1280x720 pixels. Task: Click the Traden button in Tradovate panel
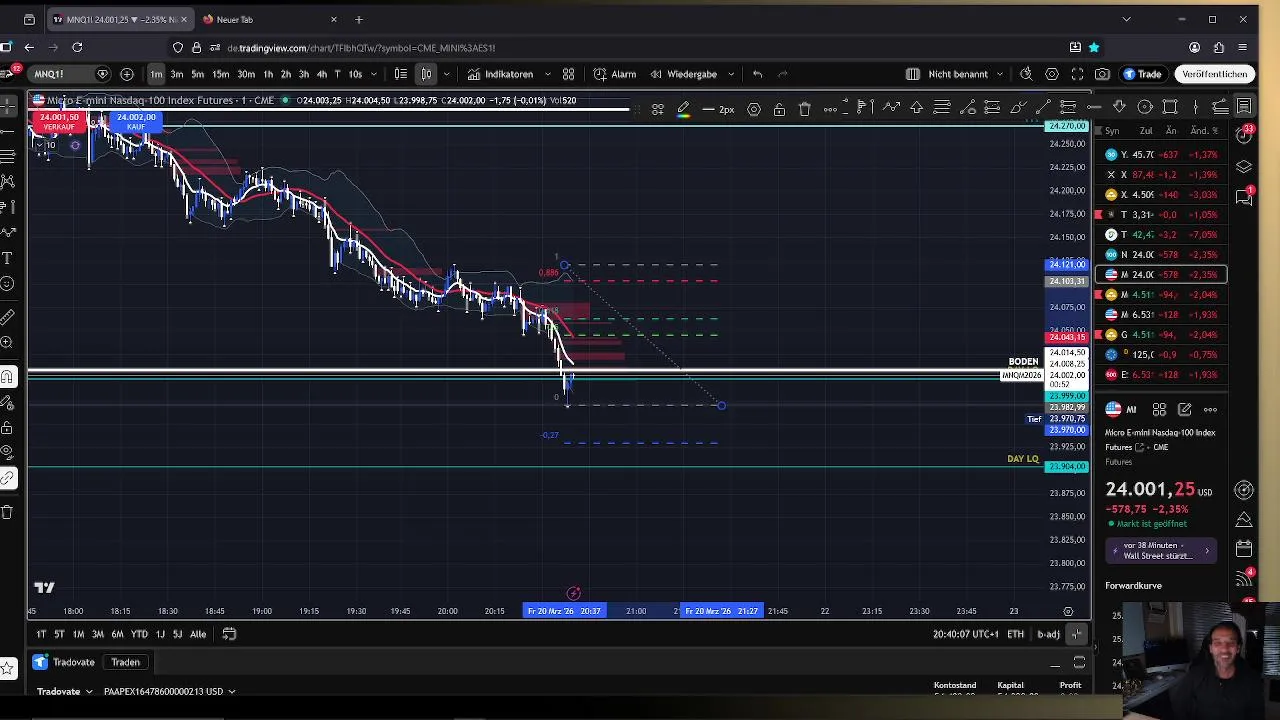pyautogui.click(x=126, y=662)
